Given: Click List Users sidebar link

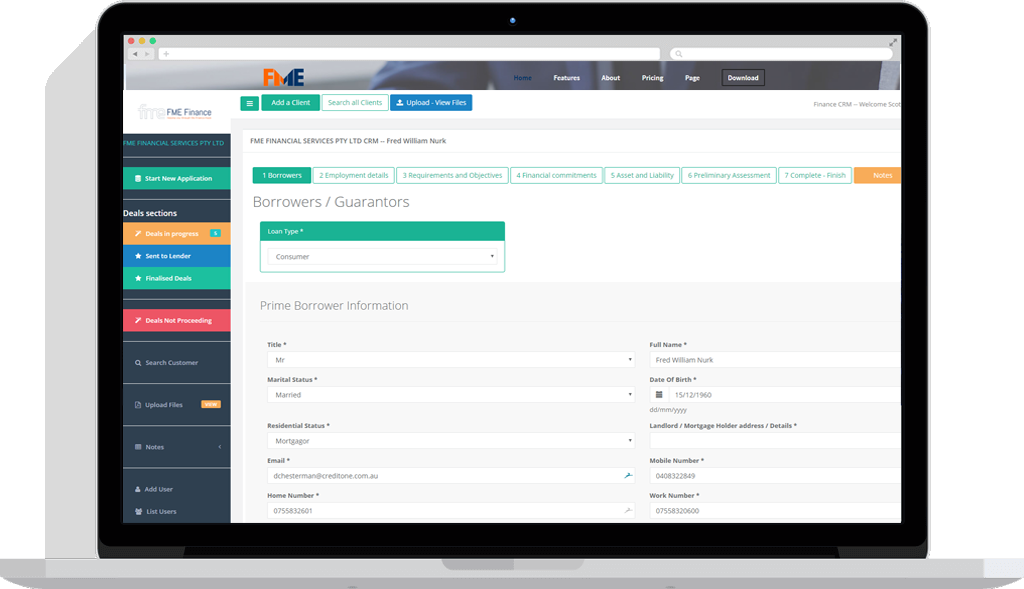Looking at the screenshot, I should (x=161, y=511).
